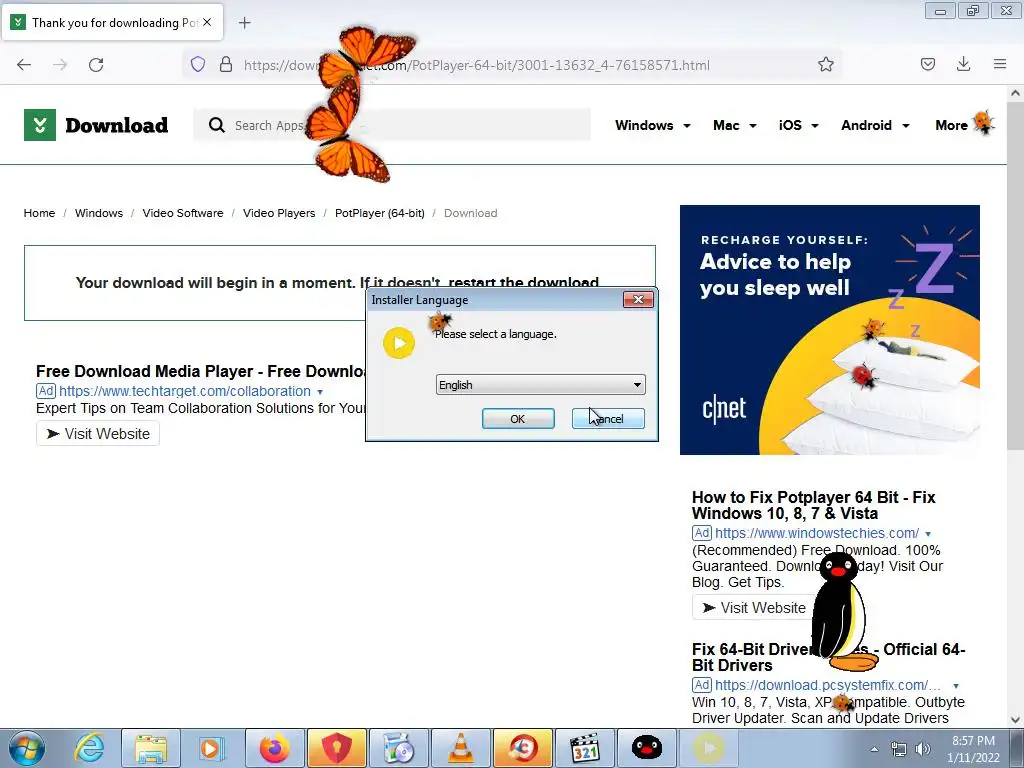Expand the techtarget ad options arrow
Viewport: 1024px width, 768px height.
[320, 392]
